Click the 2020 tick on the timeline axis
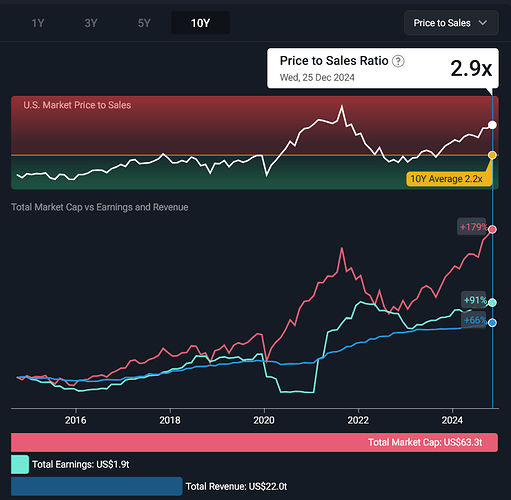The width and height of the screenshot is (511, 500). 264,420
